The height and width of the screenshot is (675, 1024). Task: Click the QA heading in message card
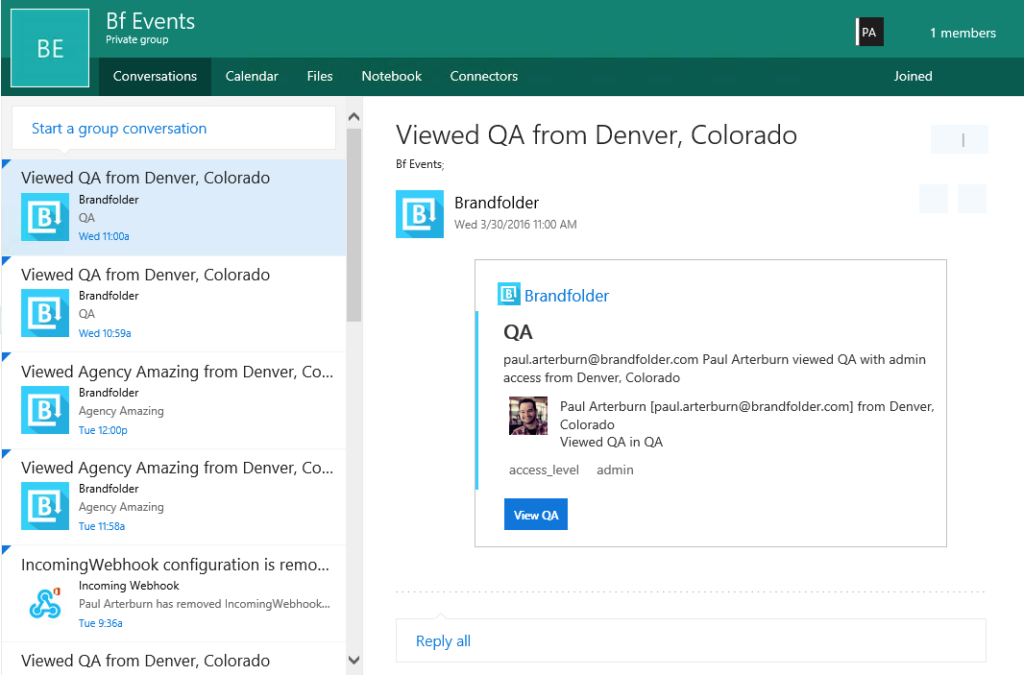[x=518, y=332]
